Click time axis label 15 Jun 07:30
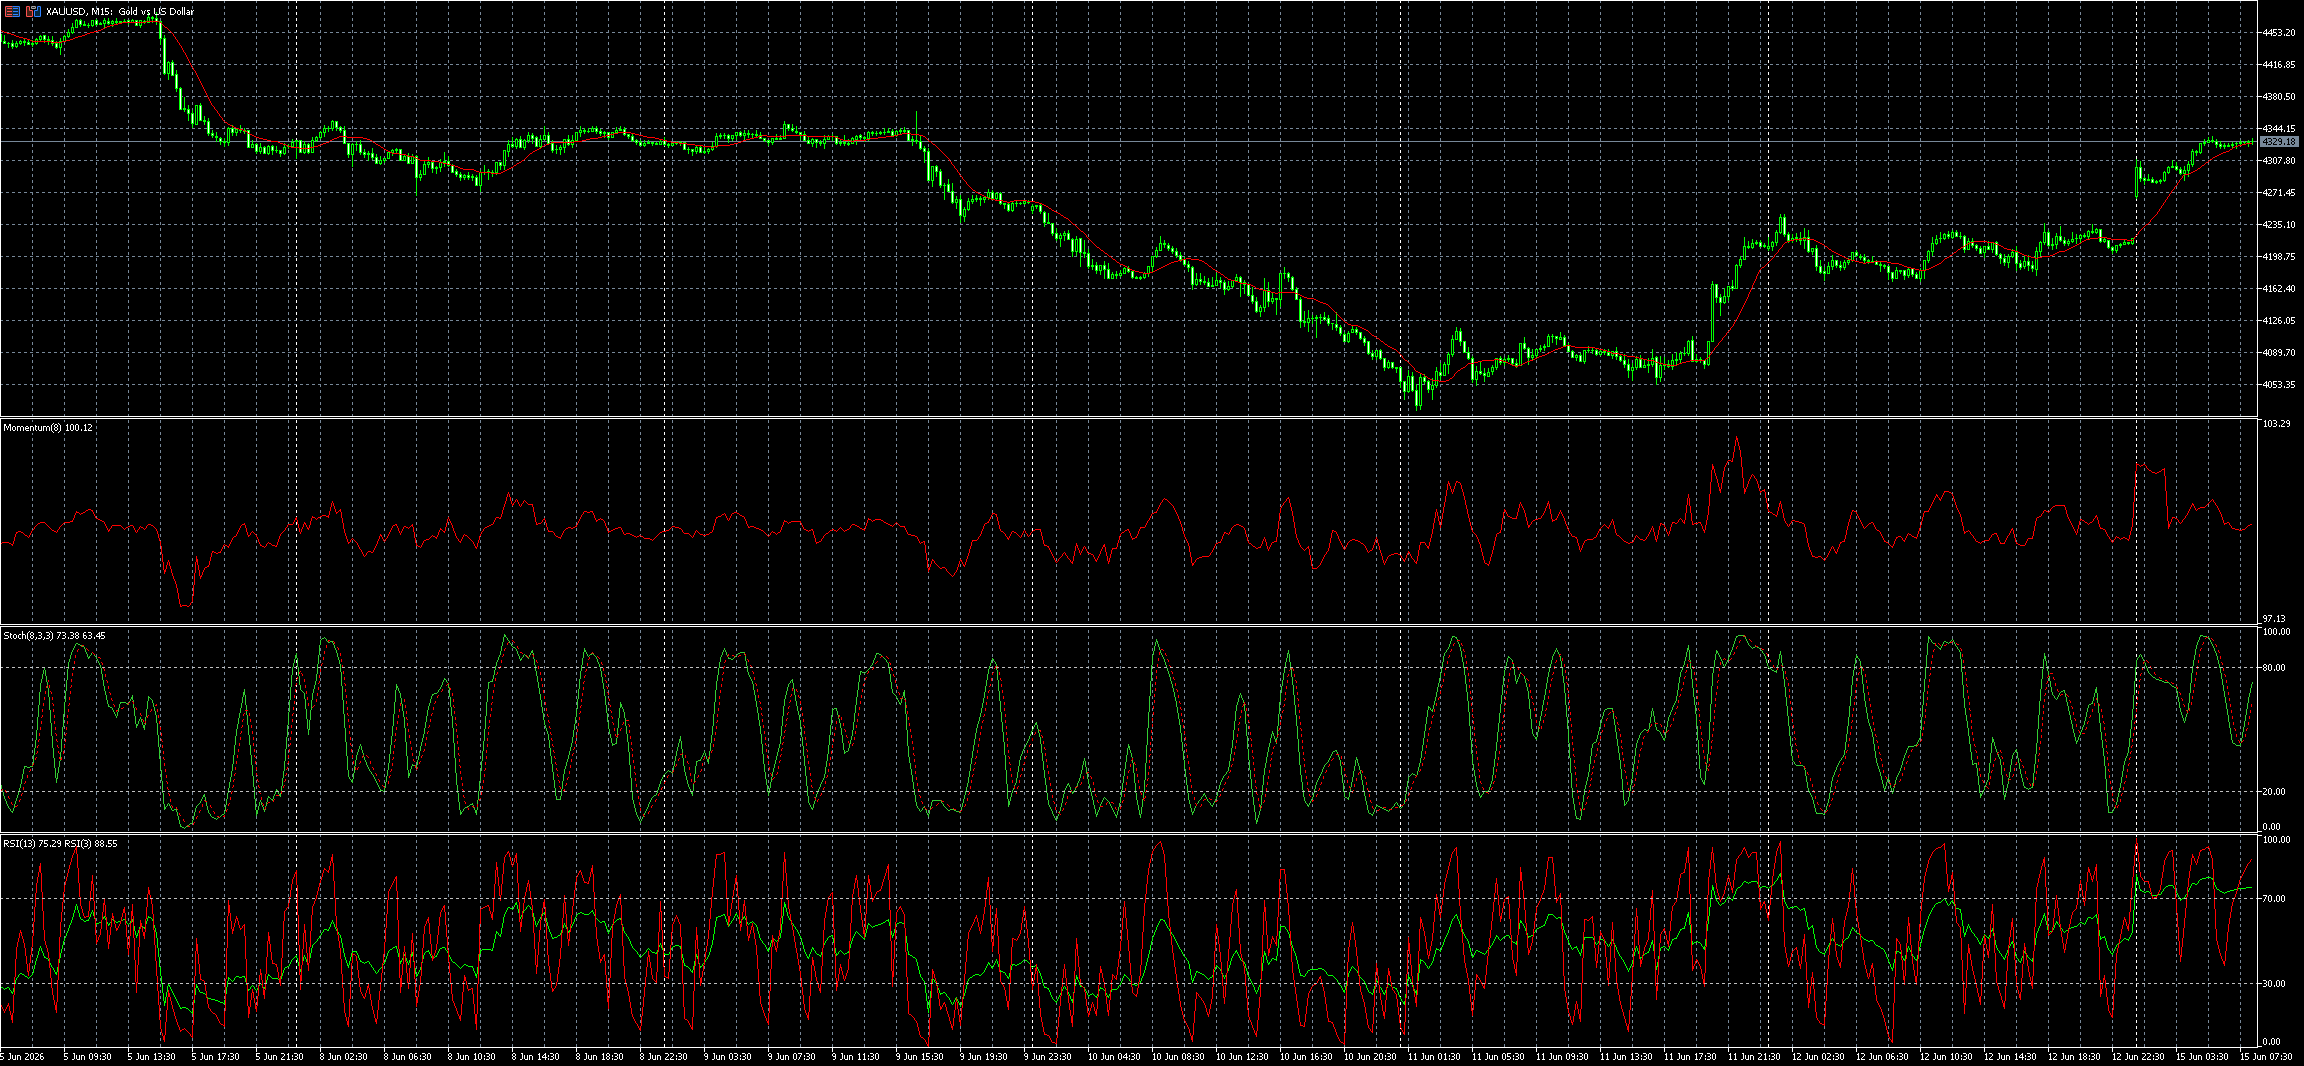 pos(2266,1056)
